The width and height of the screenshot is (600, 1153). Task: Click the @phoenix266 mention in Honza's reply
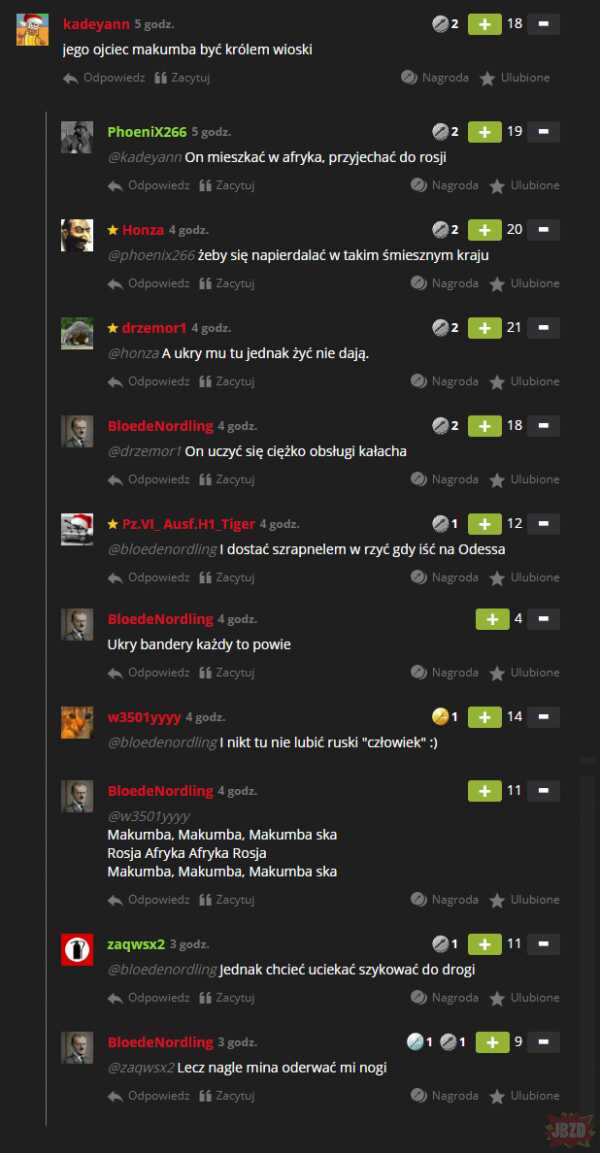click(x=151, y=255)
